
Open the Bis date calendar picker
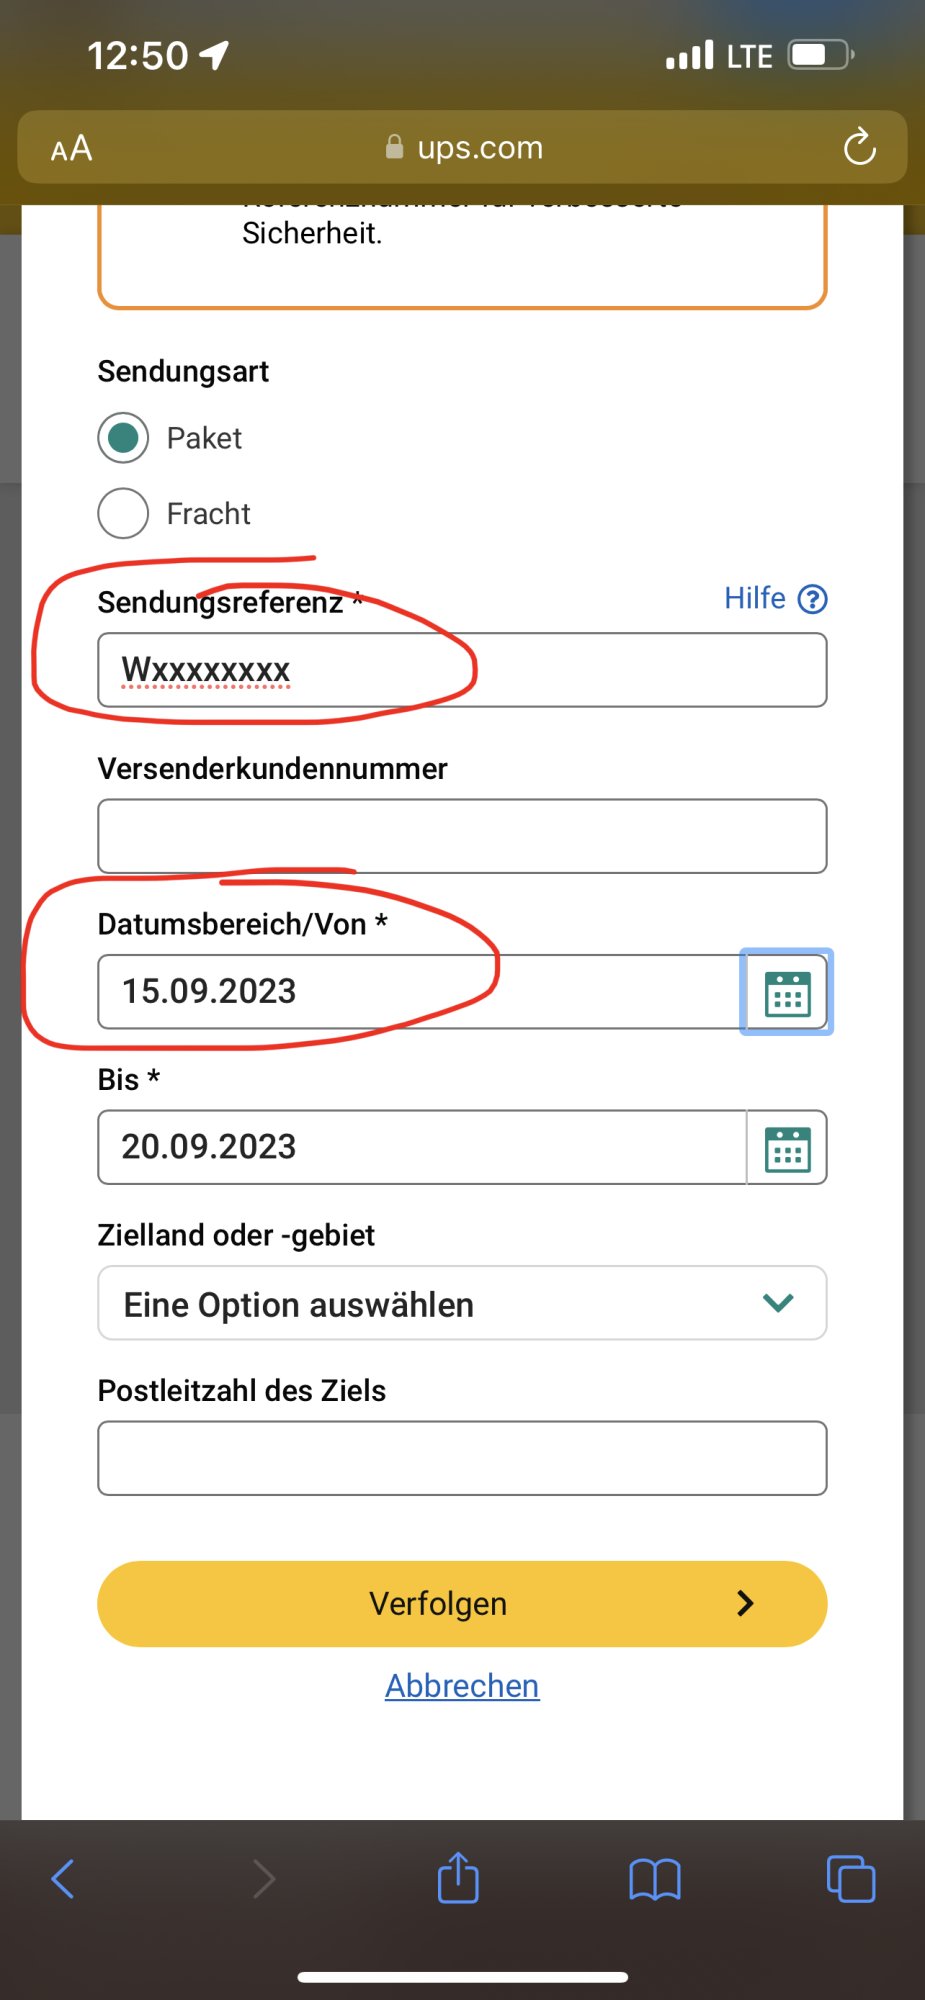pos(787,1148)
